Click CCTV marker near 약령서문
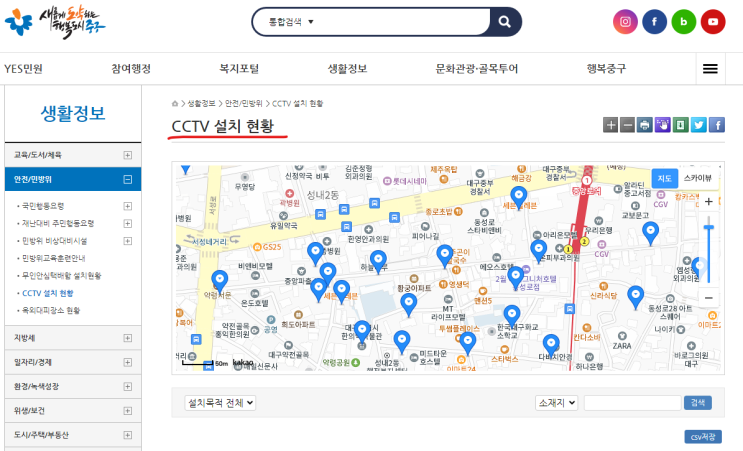This screenshot has height=451, width=743. pyautogui.click(x=219, y=281)
